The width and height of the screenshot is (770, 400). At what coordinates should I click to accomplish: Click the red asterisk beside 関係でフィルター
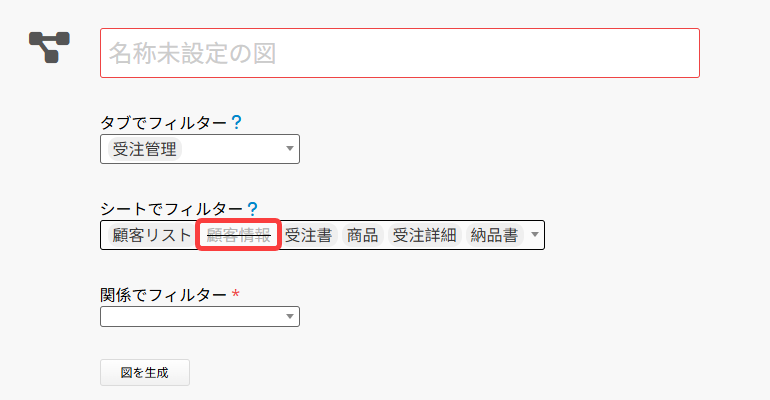236,294
